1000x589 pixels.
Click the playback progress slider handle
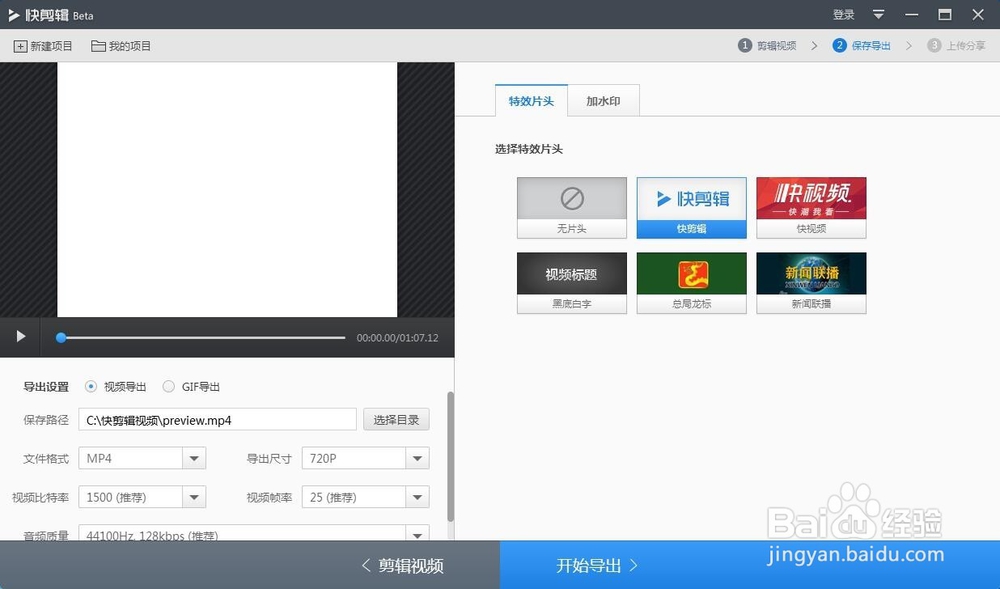tap(61, 337)
